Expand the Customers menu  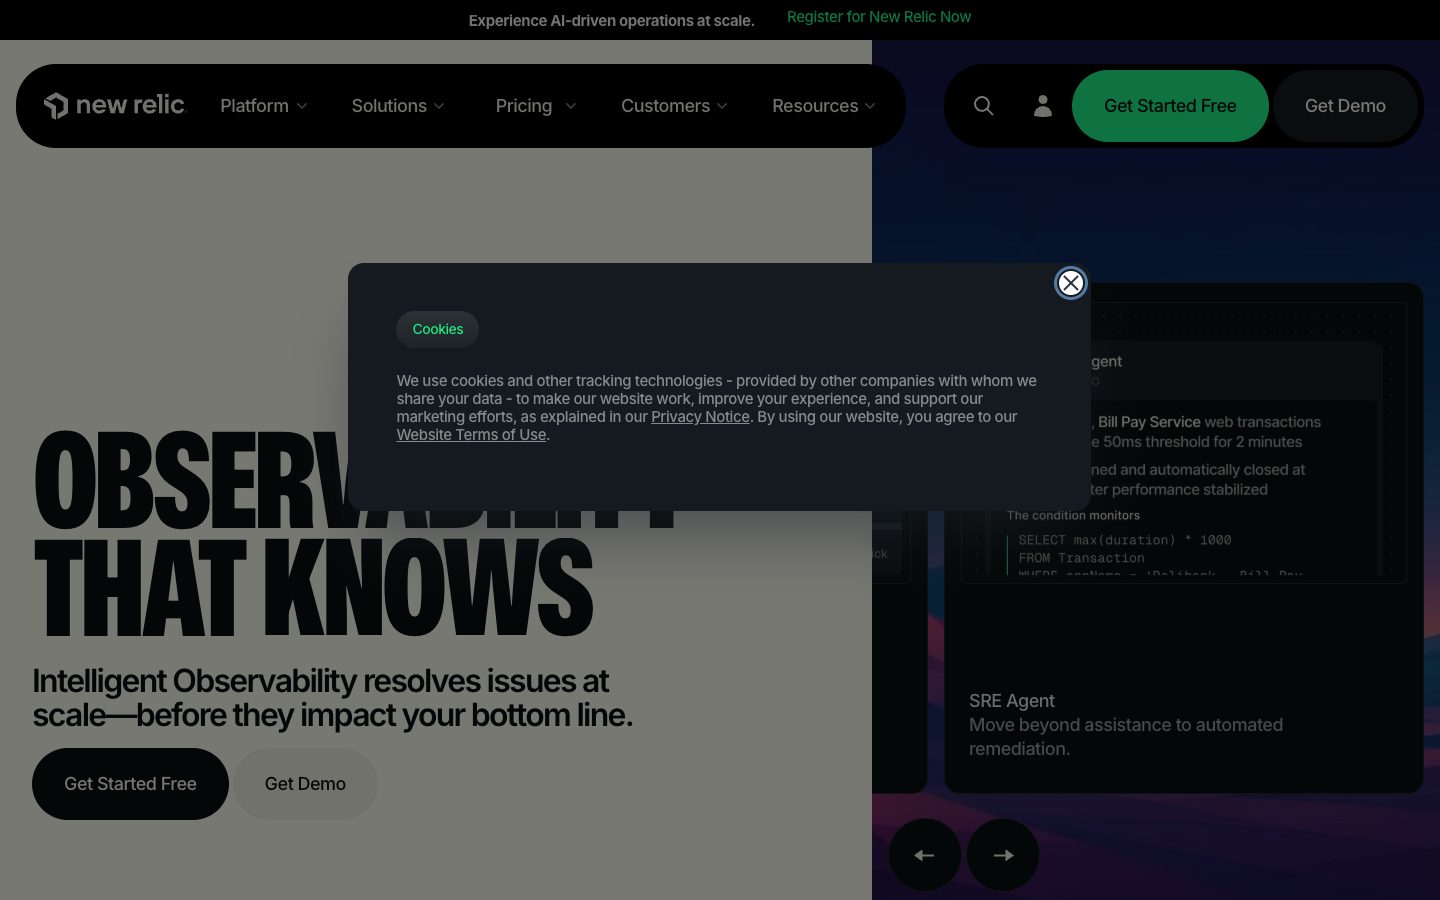tap(674, 106)
